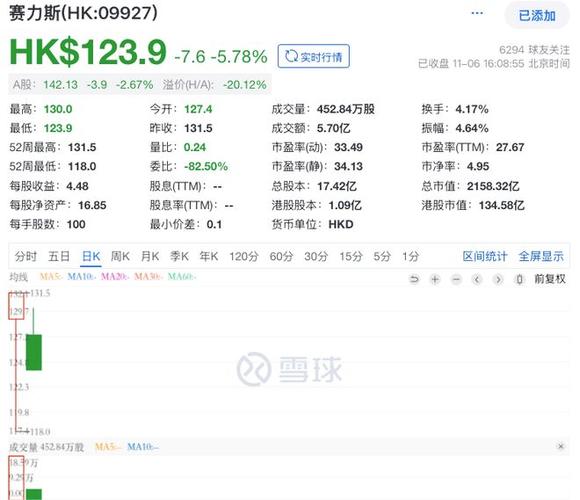The image size is (580, 500).
Task: Select the 日K chart tab
Action: pyautogui.click(x=91, y=256)
